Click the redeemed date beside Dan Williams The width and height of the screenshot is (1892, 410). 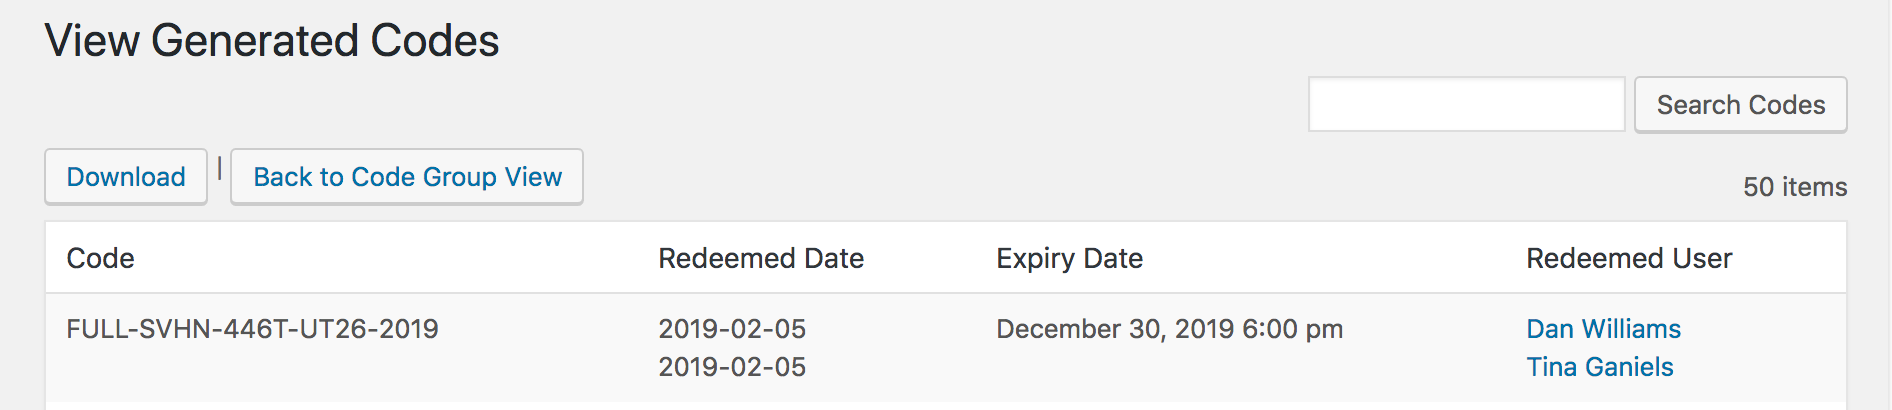coord(732,329)
